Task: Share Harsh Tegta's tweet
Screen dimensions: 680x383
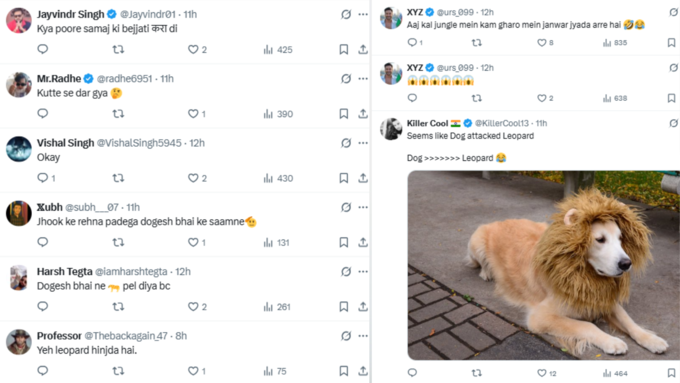Action: [363, 307]
